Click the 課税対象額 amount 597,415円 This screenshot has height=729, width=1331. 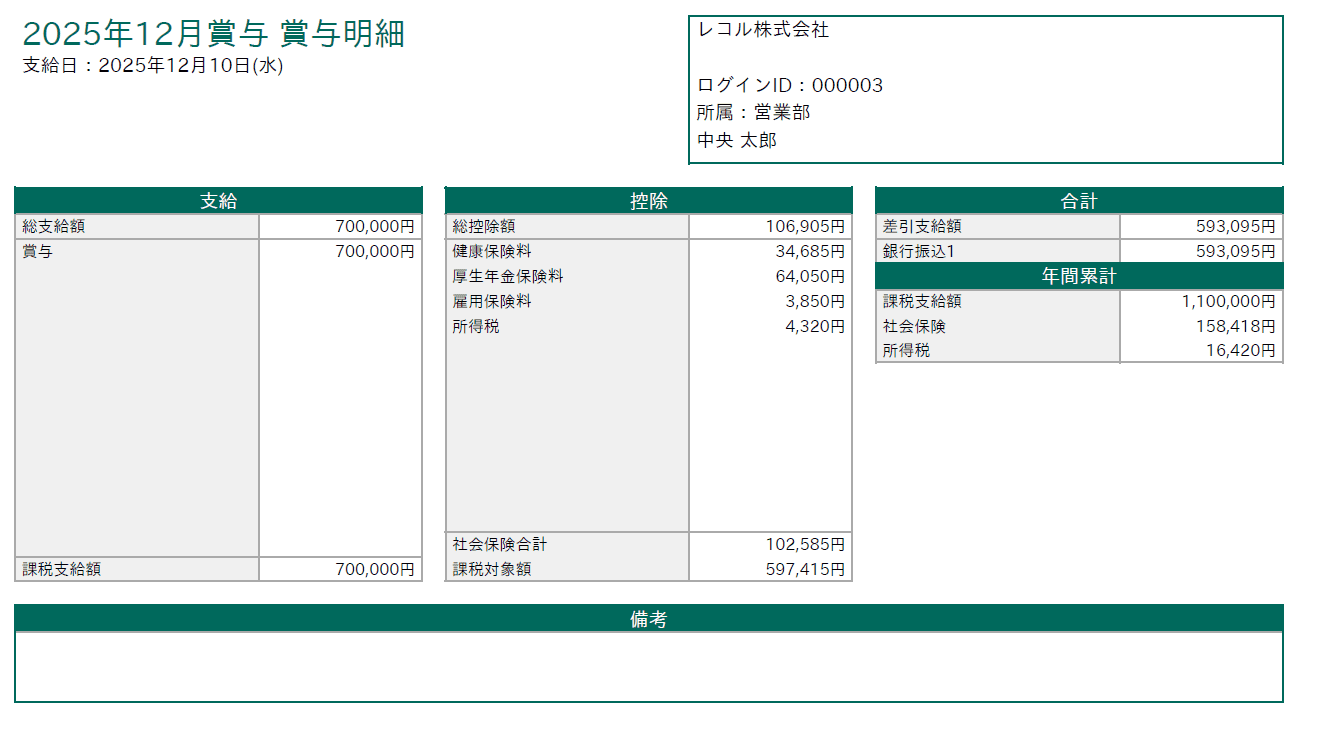pyautogui.click(x=805, y=569)
